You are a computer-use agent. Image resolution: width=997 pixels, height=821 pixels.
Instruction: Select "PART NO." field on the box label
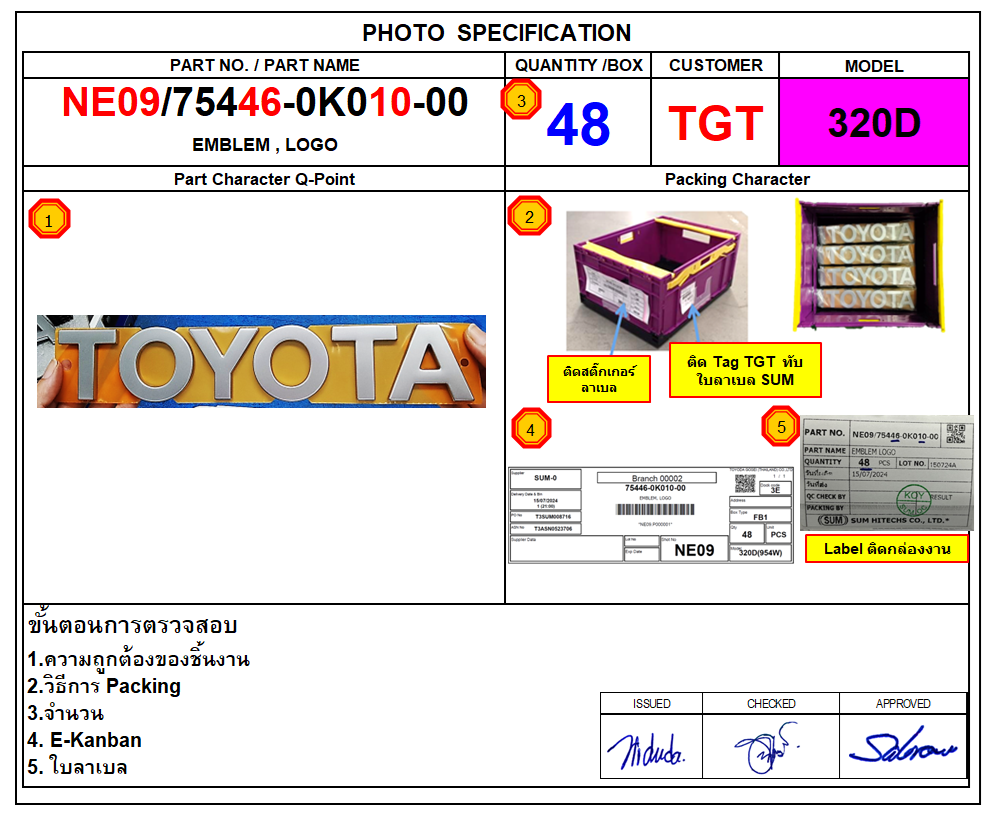click(825, 433)
